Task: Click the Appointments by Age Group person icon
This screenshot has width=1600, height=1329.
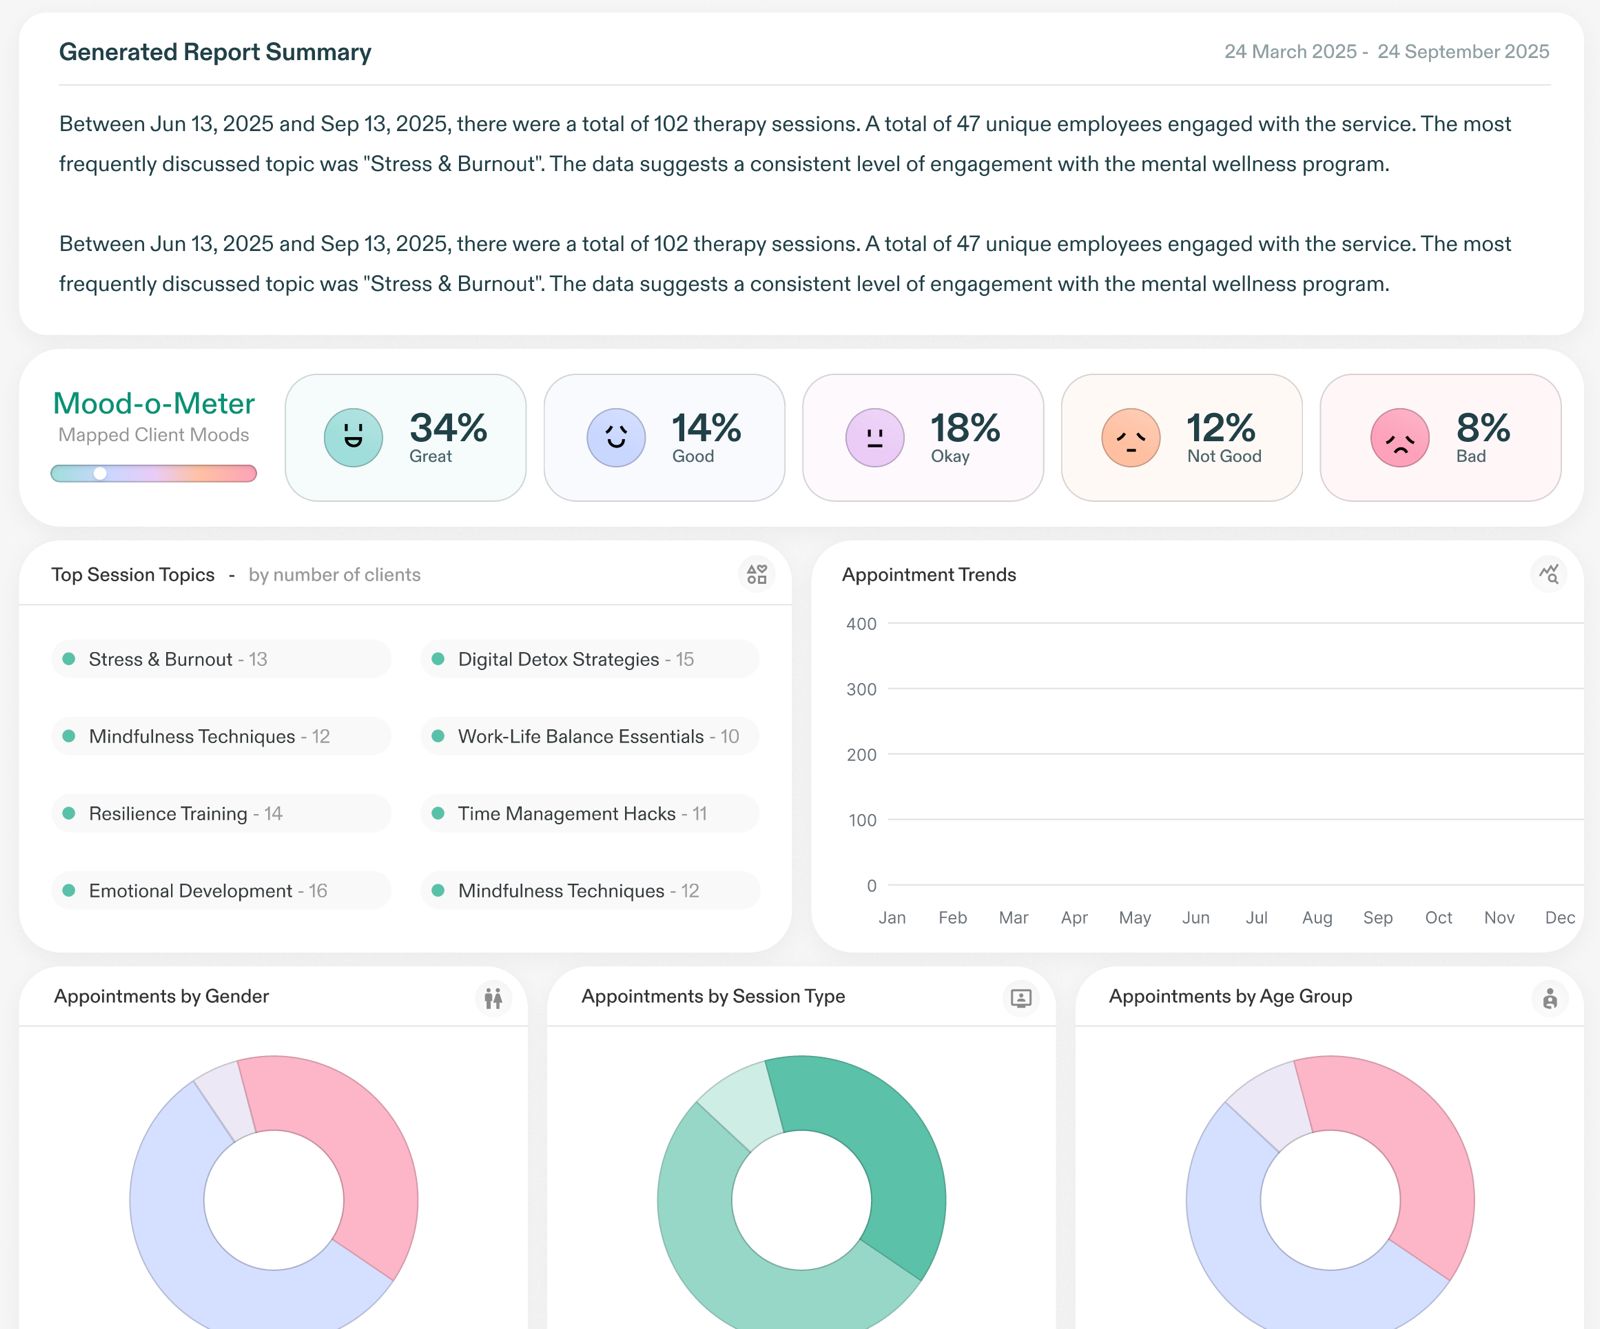Action: [1549, 998]
